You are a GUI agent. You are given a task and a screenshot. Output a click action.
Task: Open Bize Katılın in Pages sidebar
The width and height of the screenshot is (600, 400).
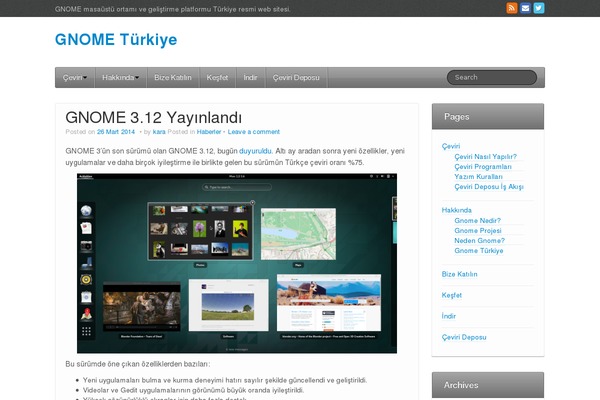[x=459, y=274]
